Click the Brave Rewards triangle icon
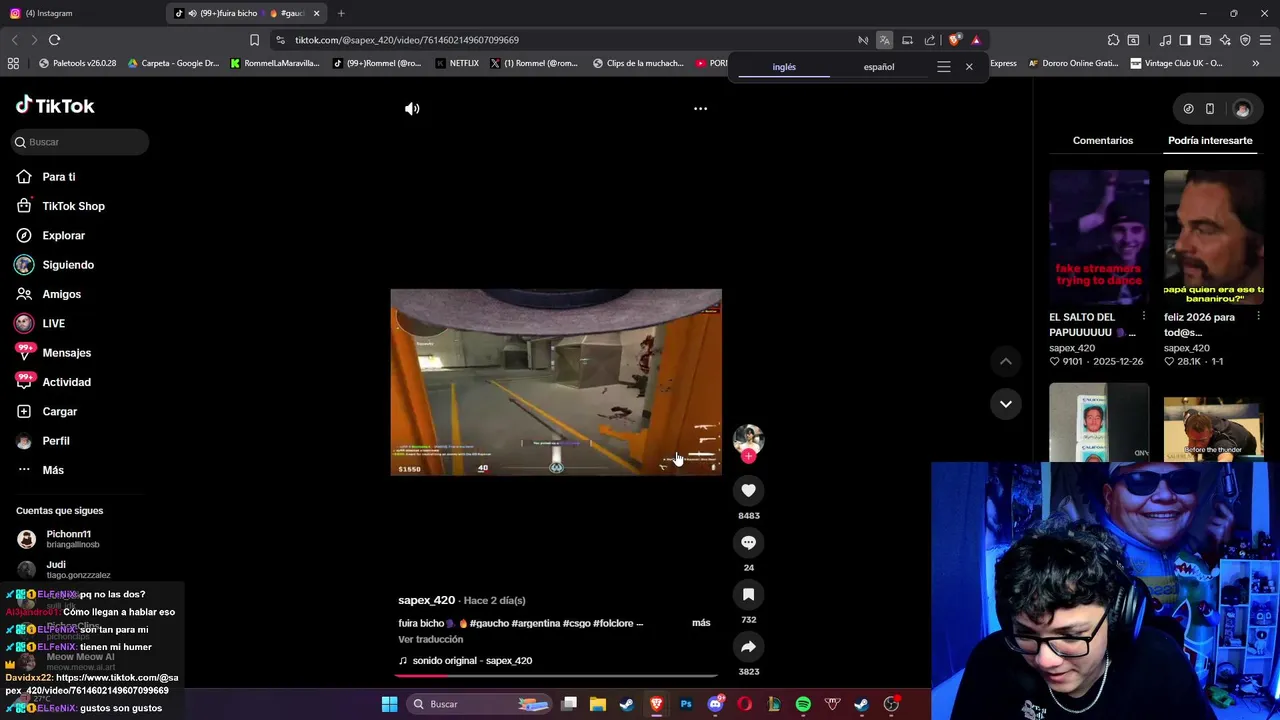The height and width of the screenshot is (720, 1280). (x=976, y=40)
